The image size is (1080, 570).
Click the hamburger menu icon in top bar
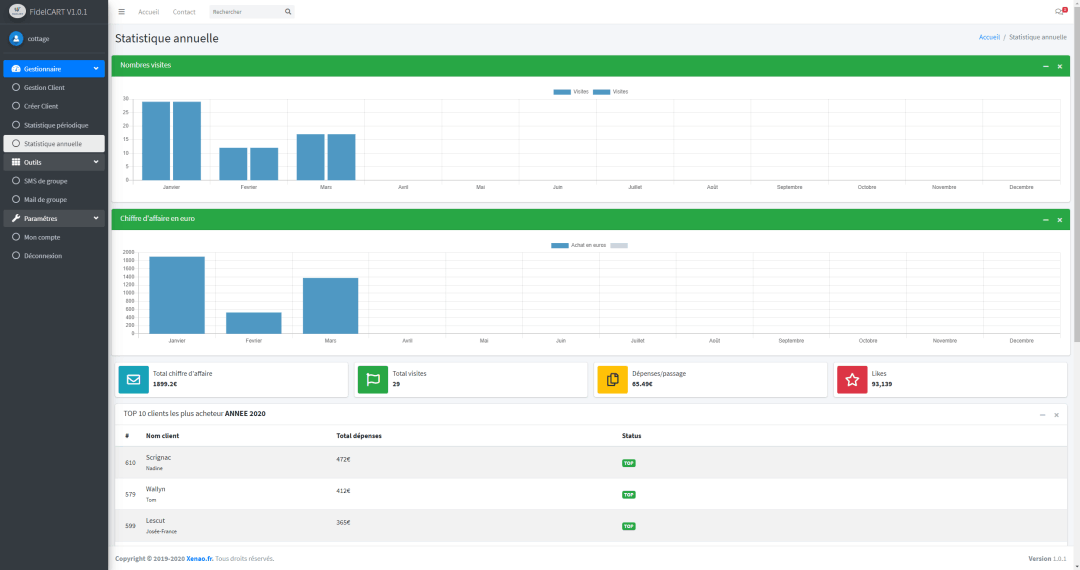point(122,12)
